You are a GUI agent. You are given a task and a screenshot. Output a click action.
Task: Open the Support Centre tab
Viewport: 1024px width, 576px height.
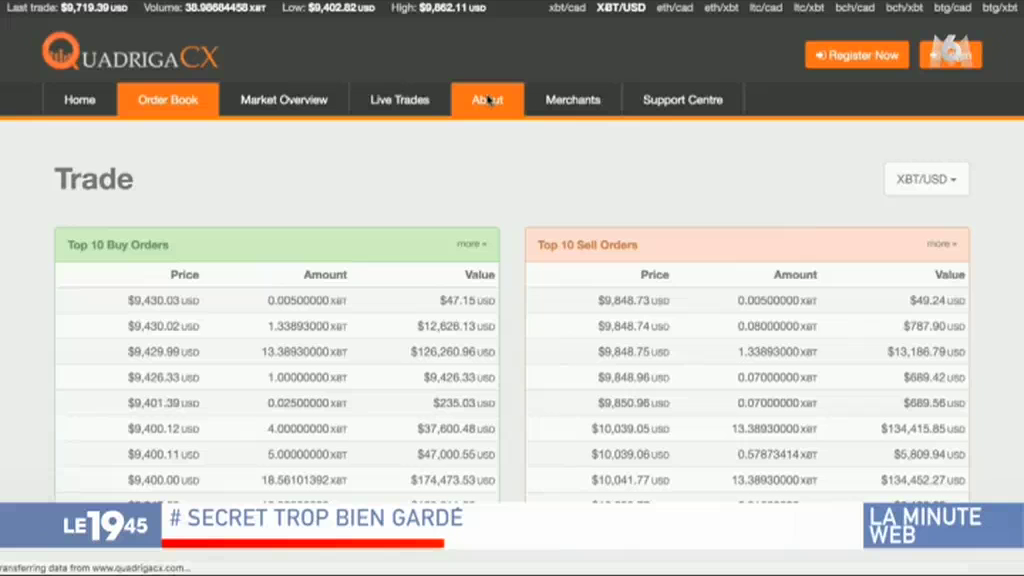pos(682,100)
